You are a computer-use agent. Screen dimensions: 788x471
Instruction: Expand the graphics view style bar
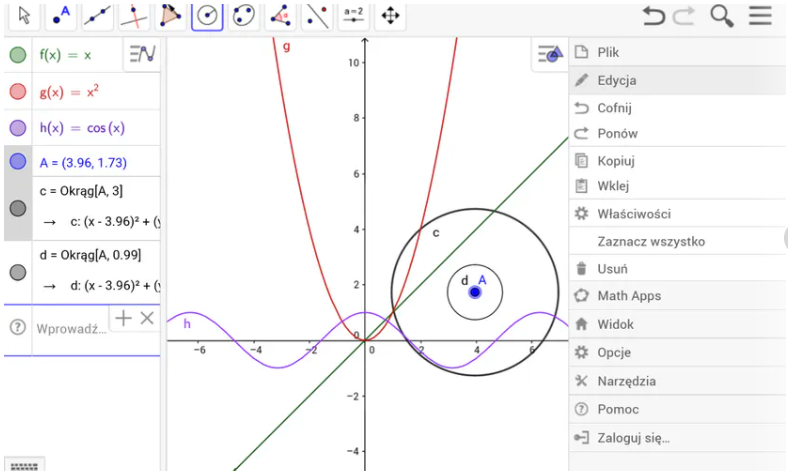(x=550, y=54)
